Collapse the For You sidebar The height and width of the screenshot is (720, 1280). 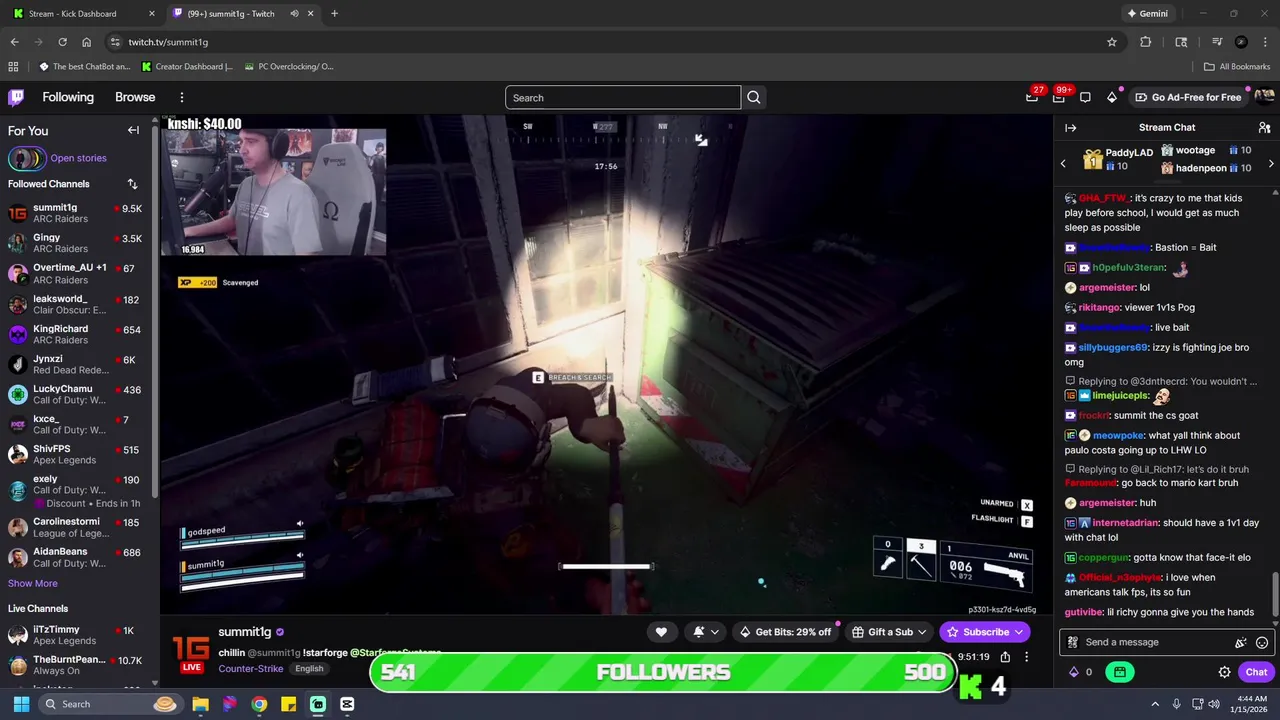pos(133,130)
